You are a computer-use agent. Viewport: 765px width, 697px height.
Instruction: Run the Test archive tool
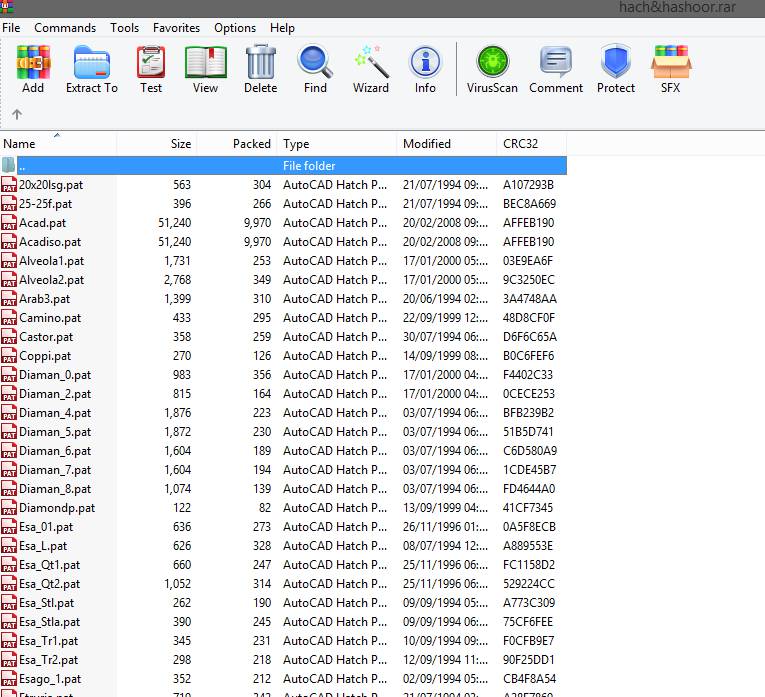coord(151,62)
